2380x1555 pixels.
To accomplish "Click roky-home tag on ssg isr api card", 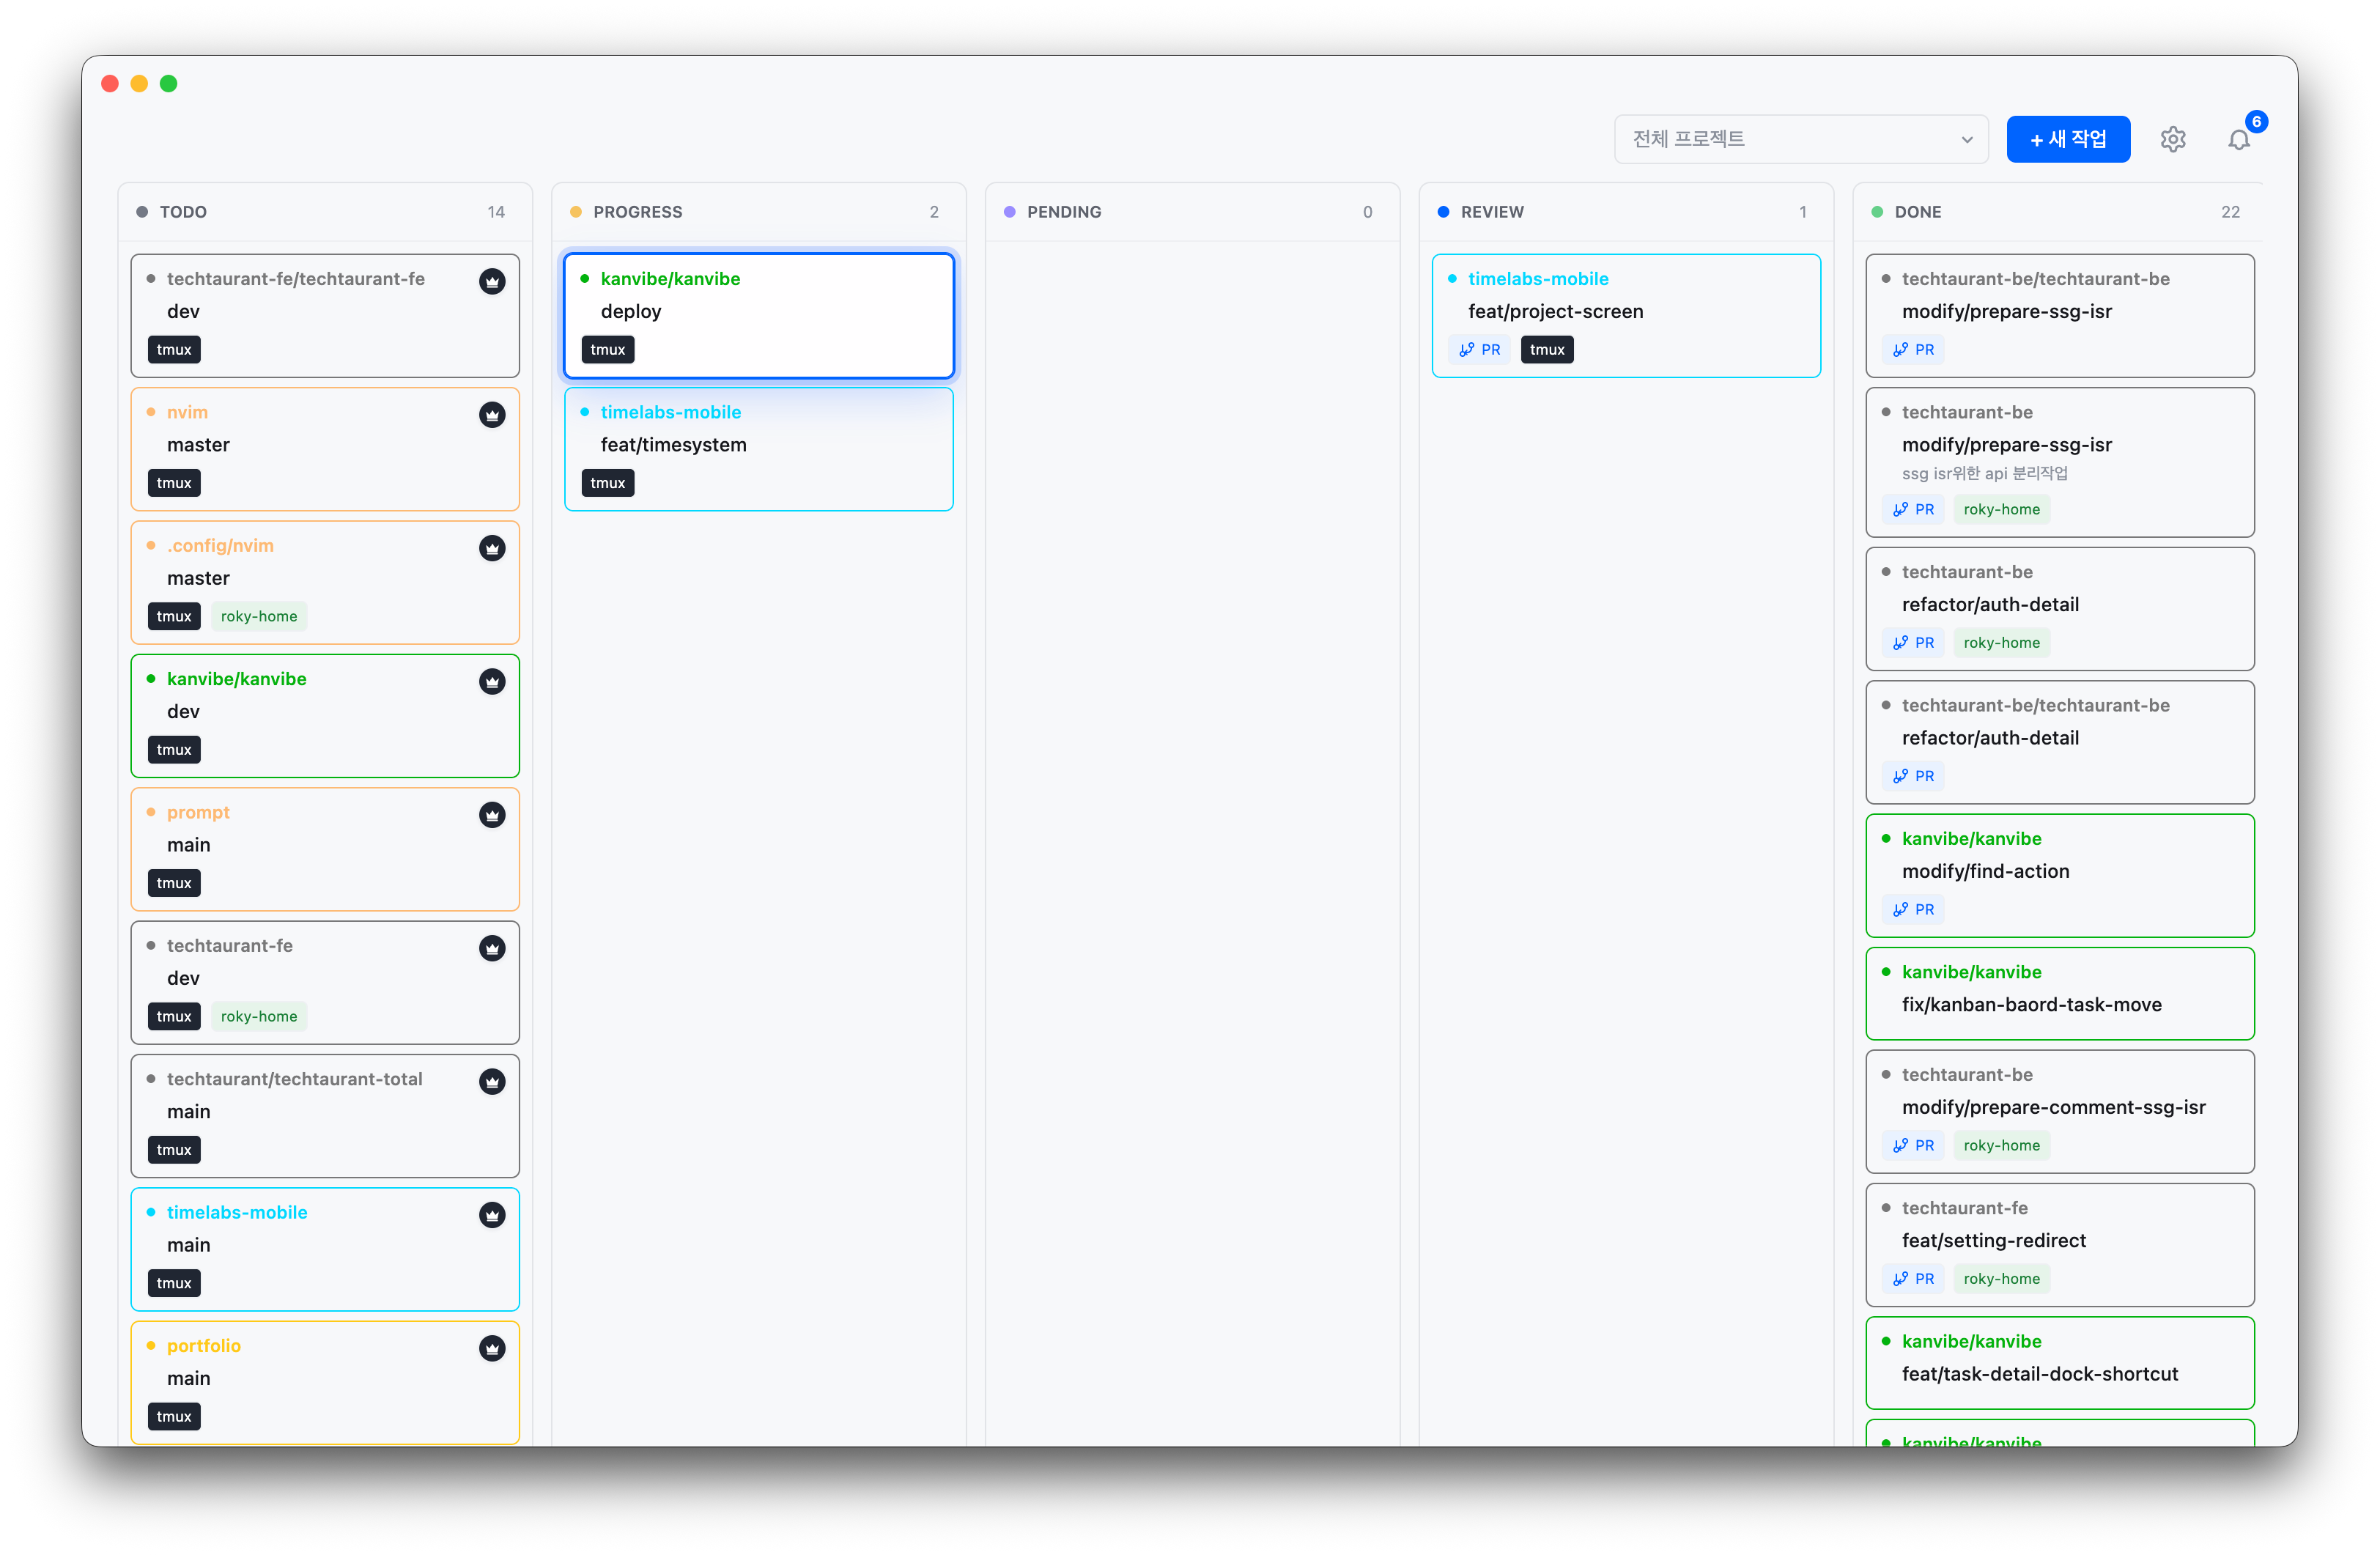I will (2001, 509).
